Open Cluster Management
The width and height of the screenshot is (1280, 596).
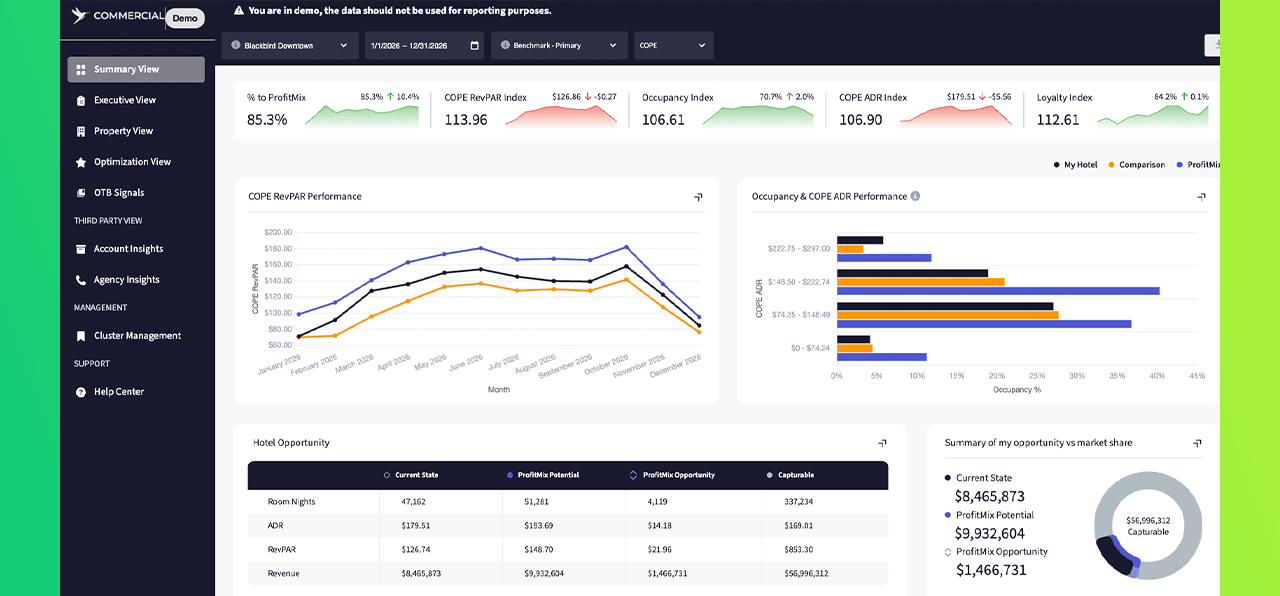pyautogui.click(x=136, y=336)
